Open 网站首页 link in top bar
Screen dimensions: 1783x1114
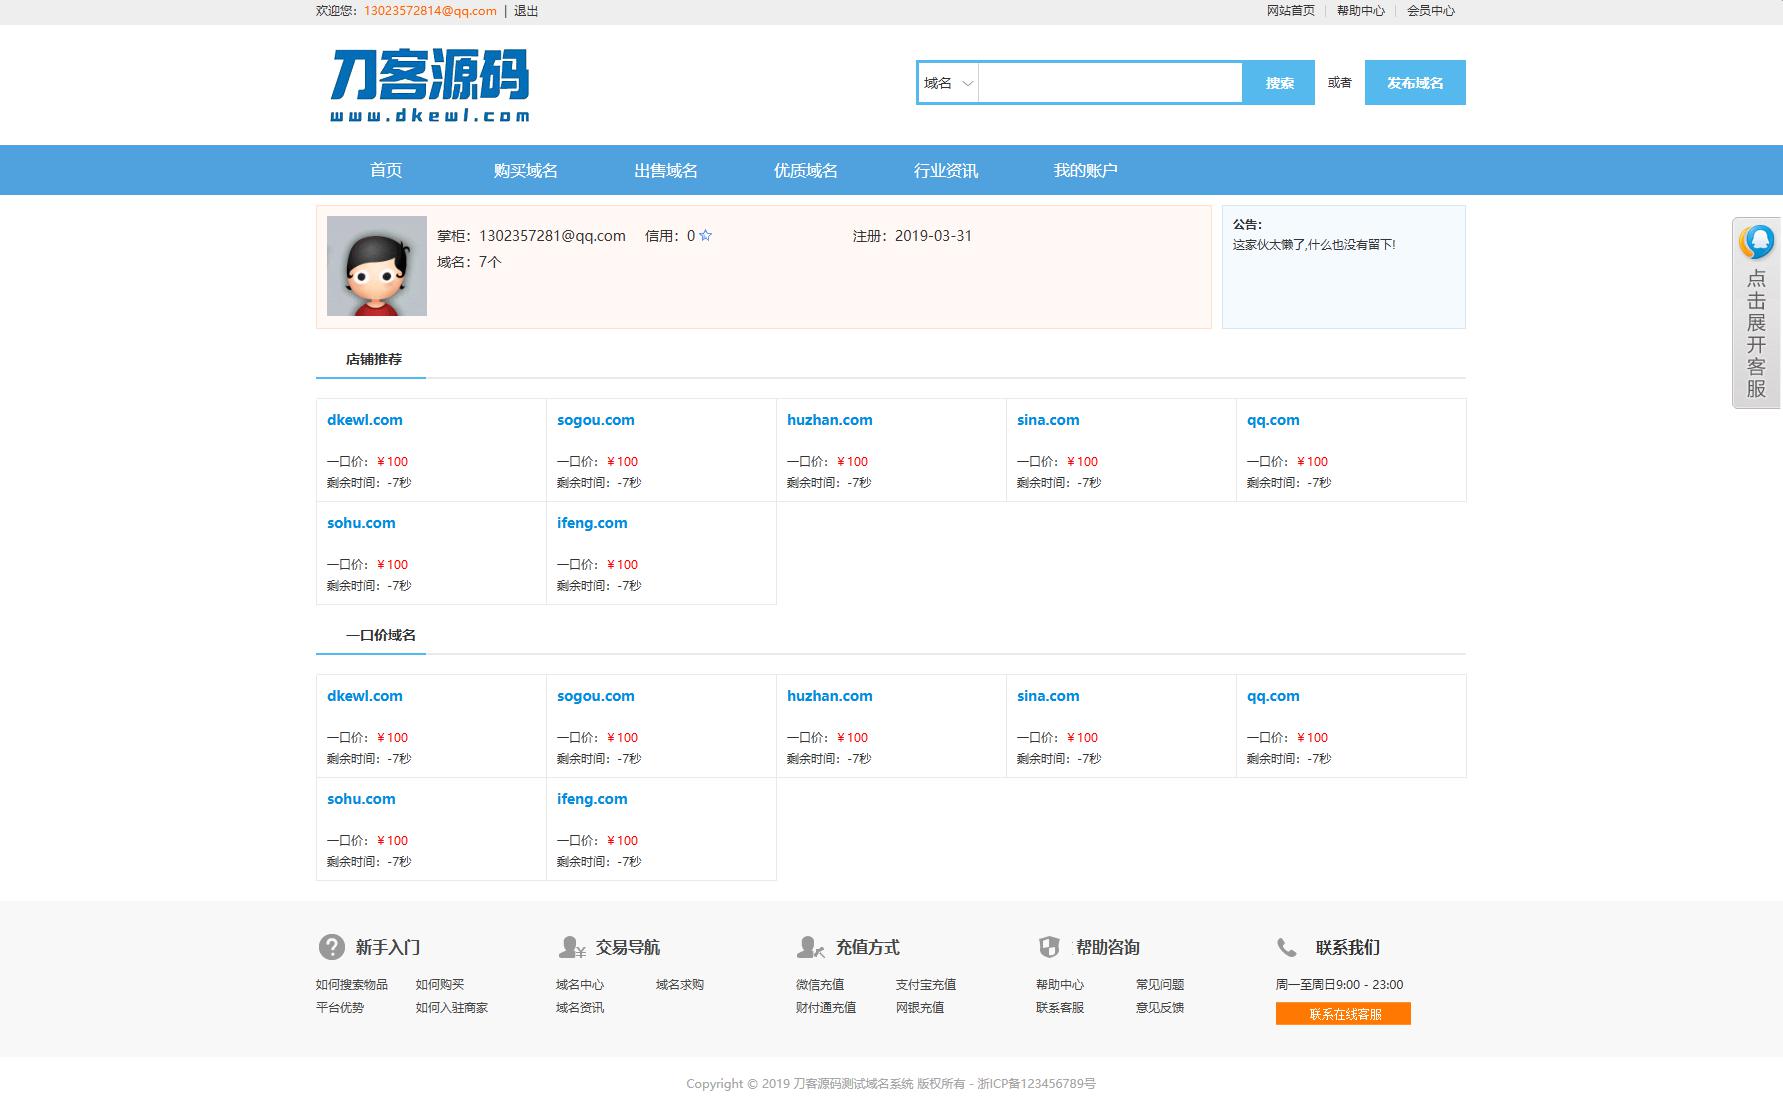tap(1291, 11)
